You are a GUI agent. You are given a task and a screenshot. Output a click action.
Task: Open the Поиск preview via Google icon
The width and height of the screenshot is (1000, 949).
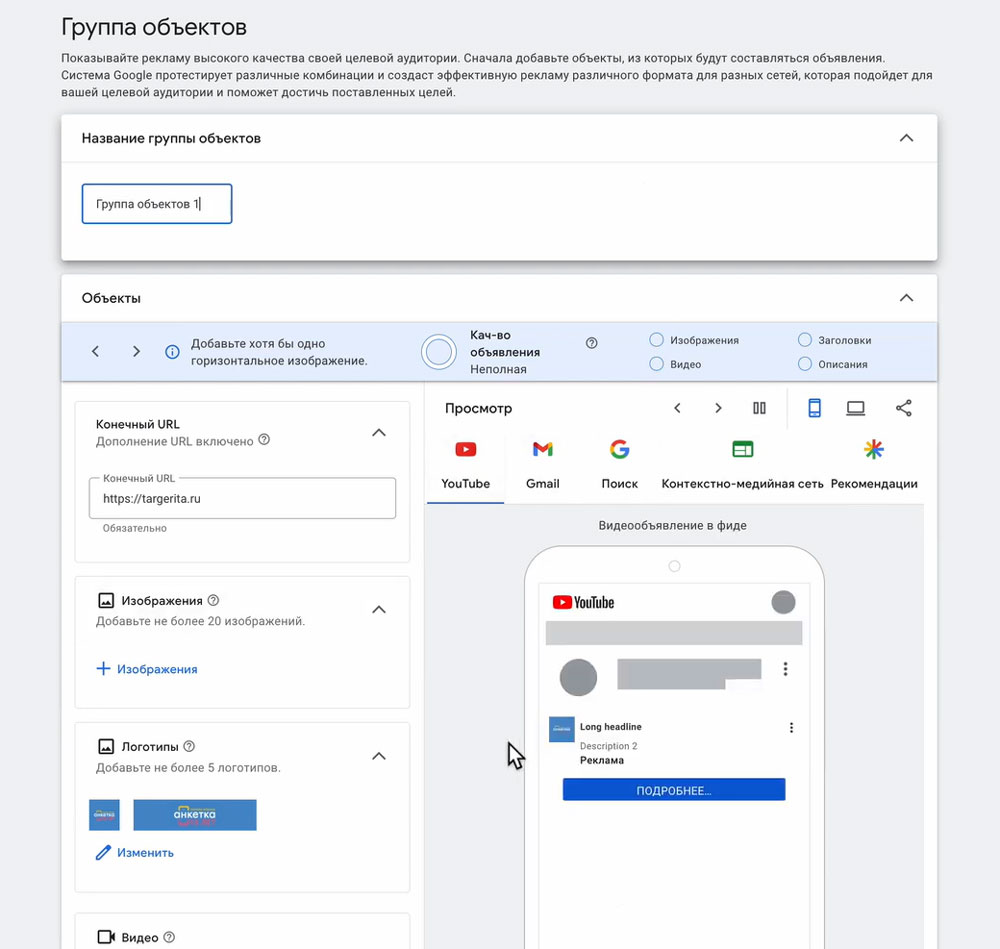click(619, 449)
